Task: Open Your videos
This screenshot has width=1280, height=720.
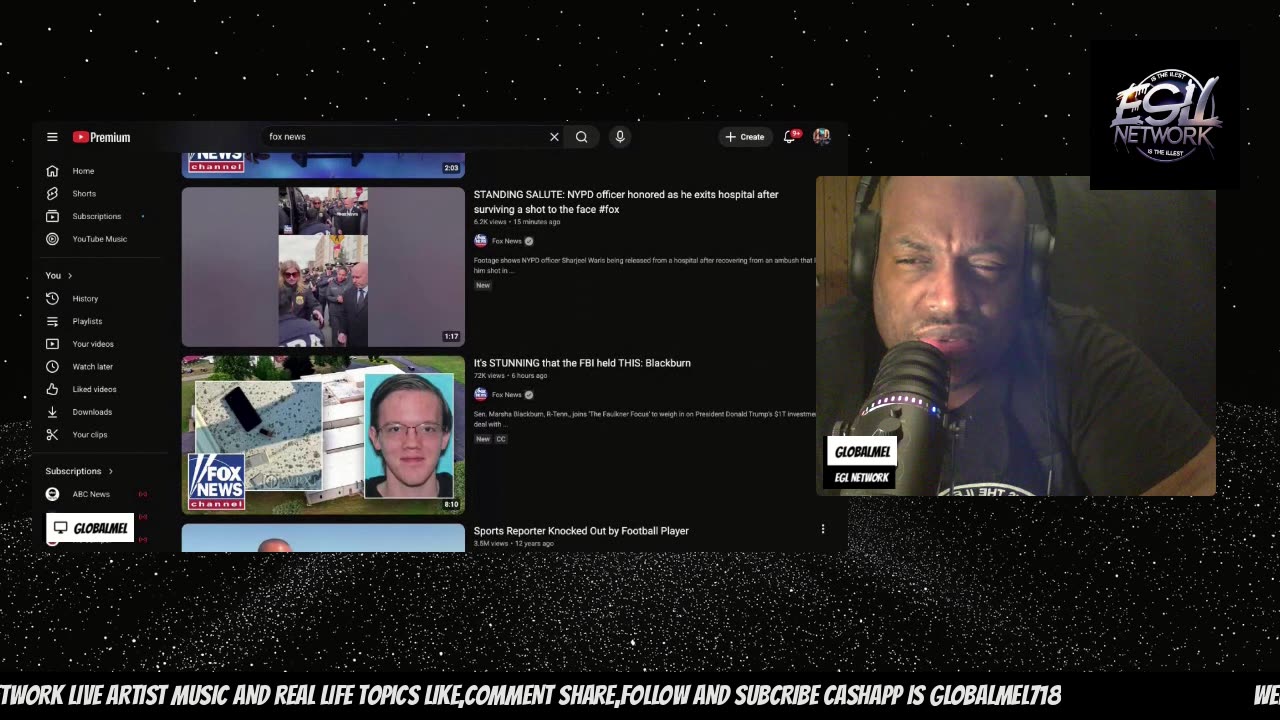Action: [x=93, y=344]
